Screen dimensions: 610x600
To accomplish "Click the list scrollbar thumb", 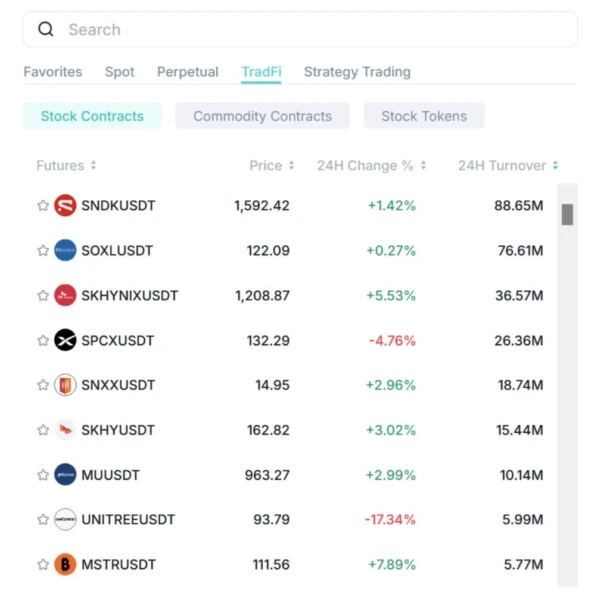I will pos(567,214).
